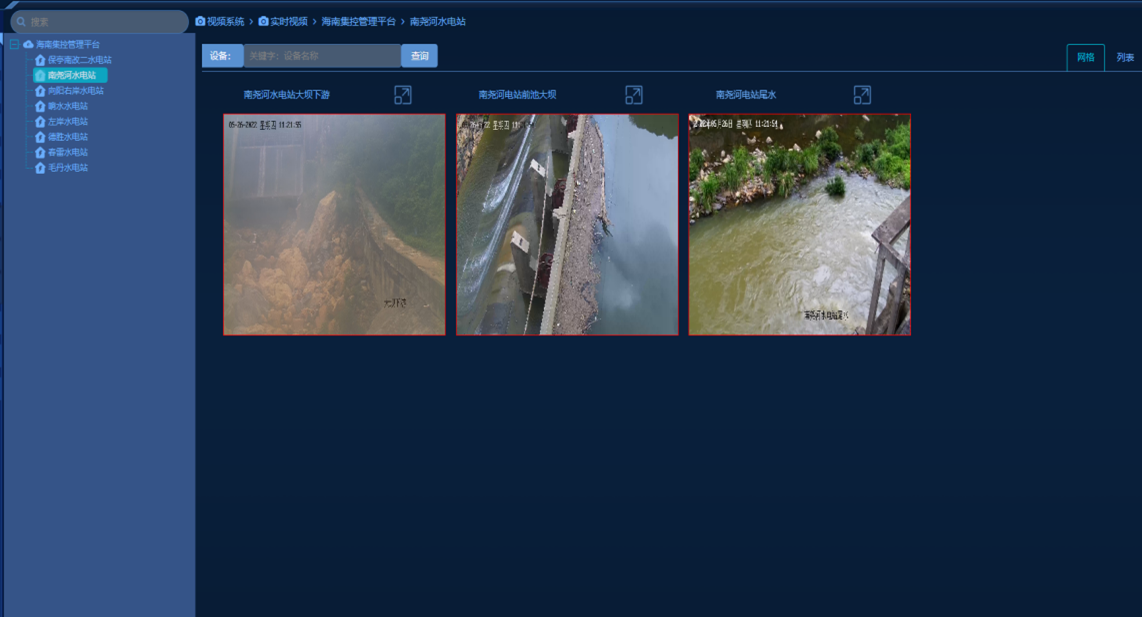Switch to the 列表 list view tab
This screenshot has height=617, width=1142.
(1125, 57)
